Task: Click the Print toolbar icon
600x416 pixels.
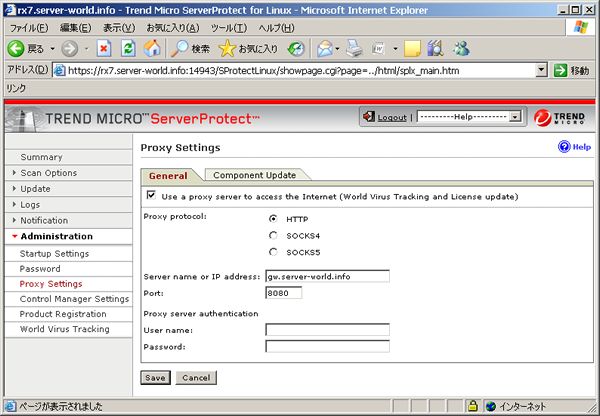Action: coord(356,48)
